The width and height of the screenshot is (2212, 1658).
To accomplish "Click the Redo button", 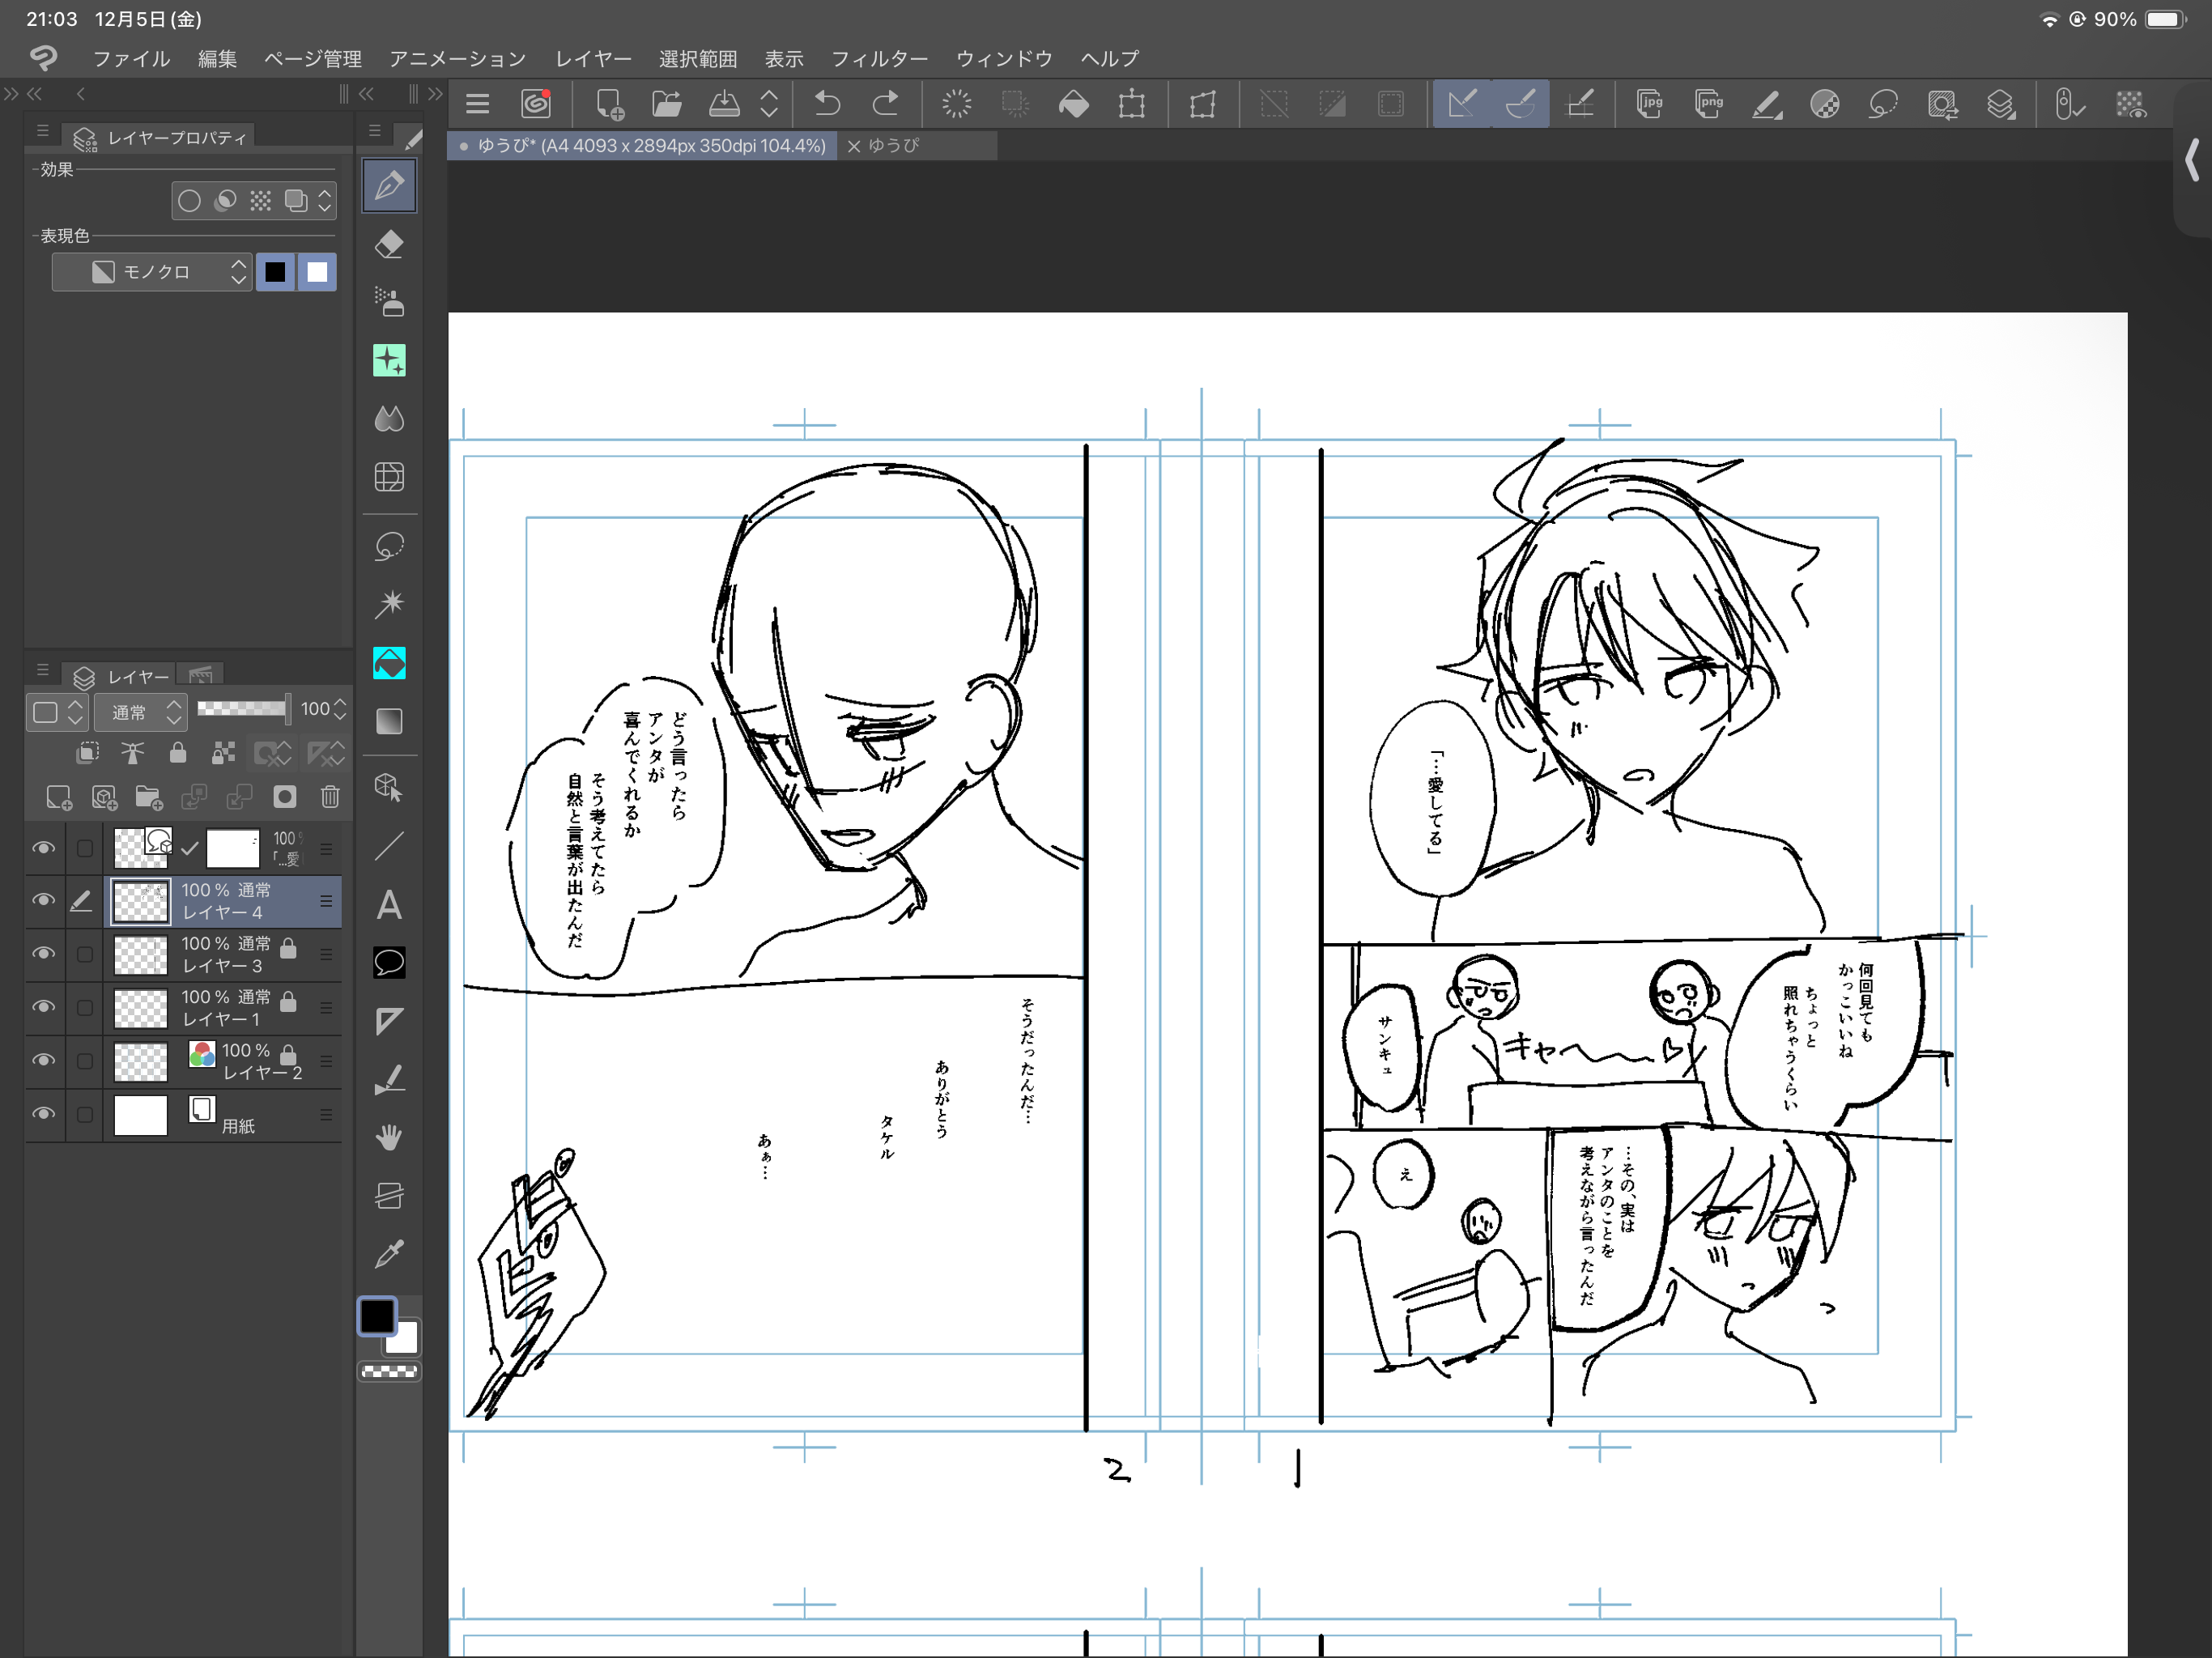I will click(885, 104).
